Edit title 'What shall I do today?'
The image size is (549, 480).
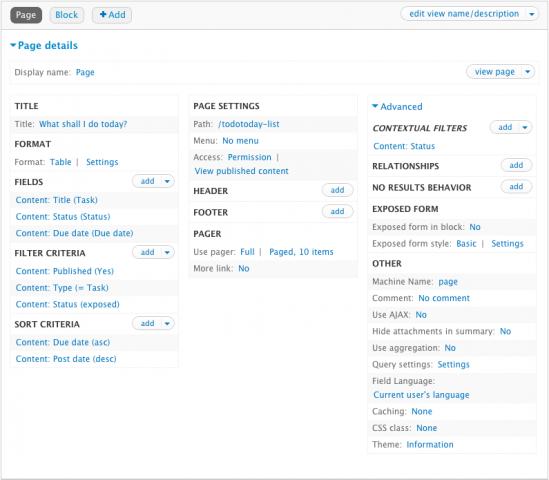(83, 124)
